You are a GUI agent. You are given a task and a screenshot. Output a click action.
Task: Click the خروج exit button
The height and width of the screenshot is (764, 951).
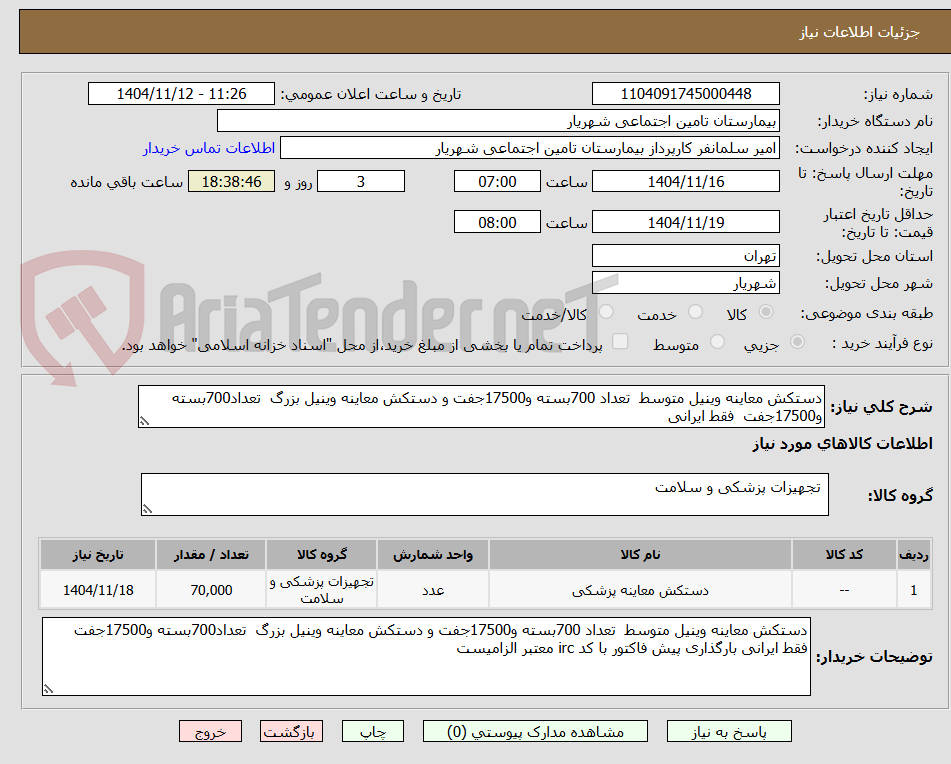coord(210,731)
